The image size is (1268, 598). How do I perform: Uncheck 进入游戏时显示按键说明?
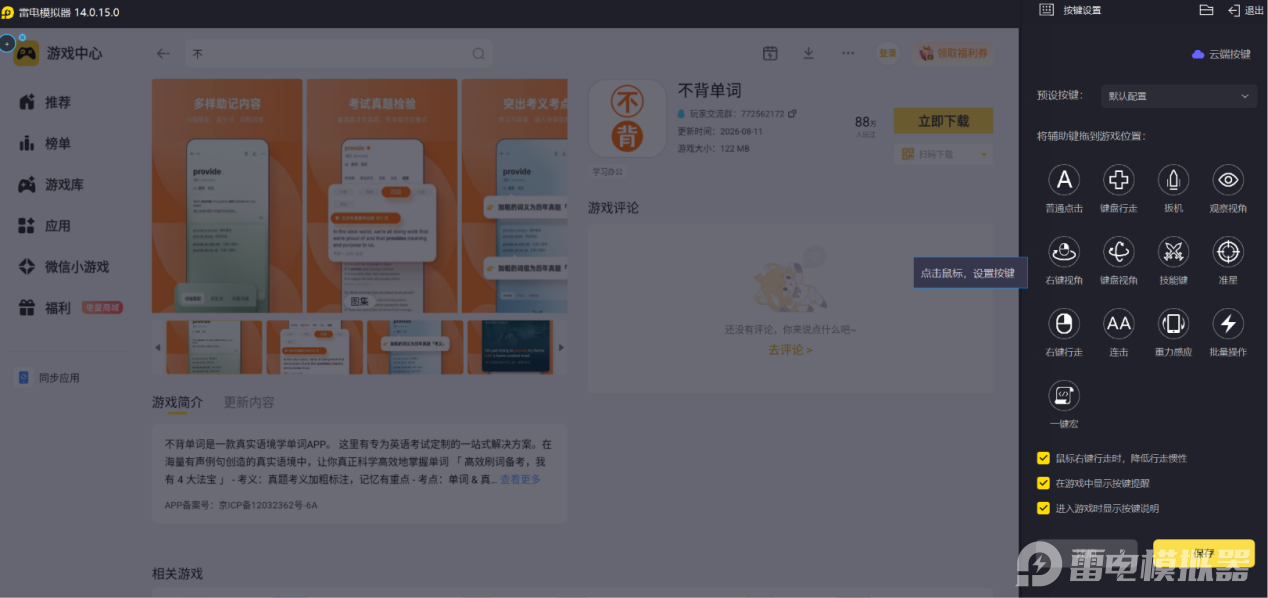[1043, 508]
